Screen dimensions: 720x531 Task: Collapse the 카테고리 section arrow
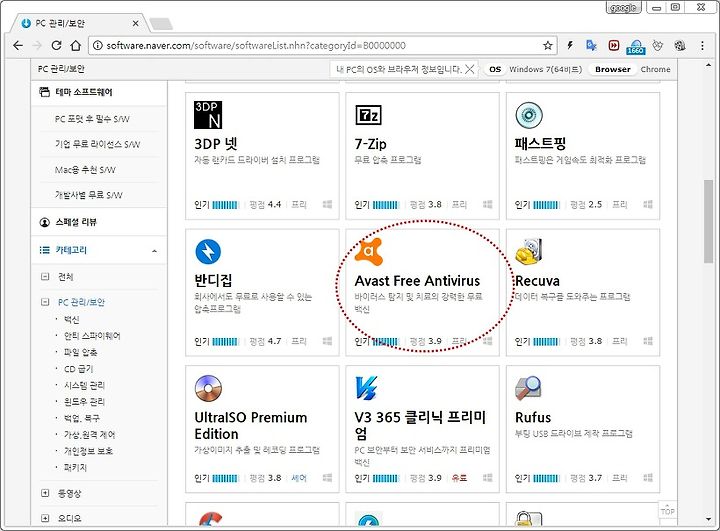click(154, 251)
